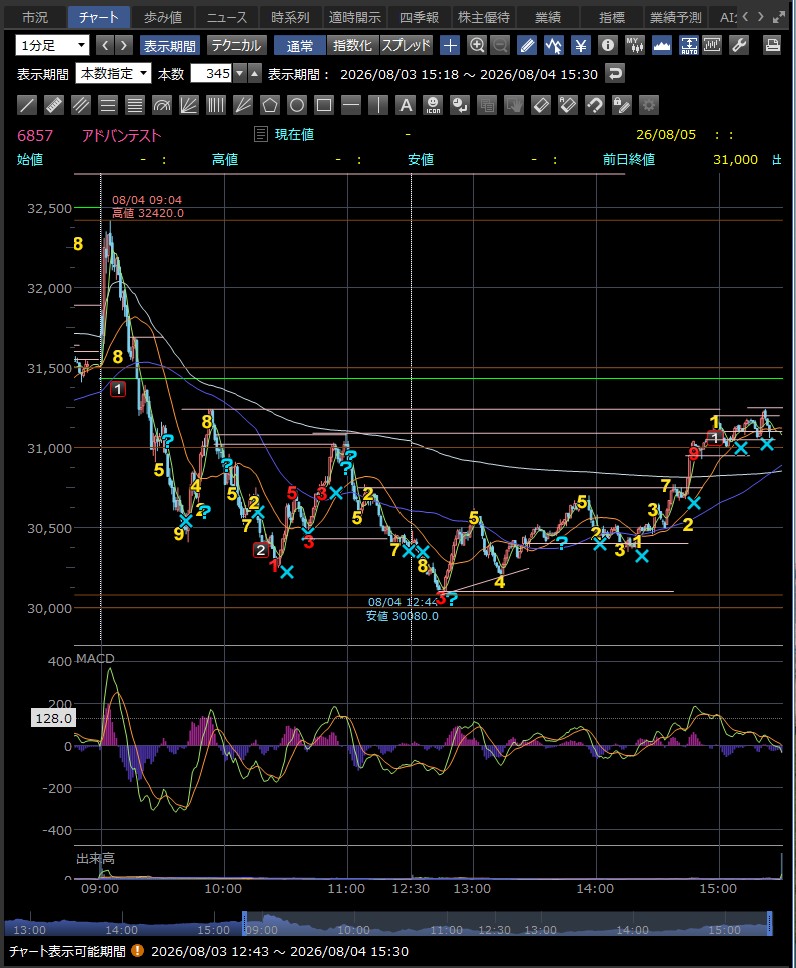Click the right handle of range navigator

point(769,923)
